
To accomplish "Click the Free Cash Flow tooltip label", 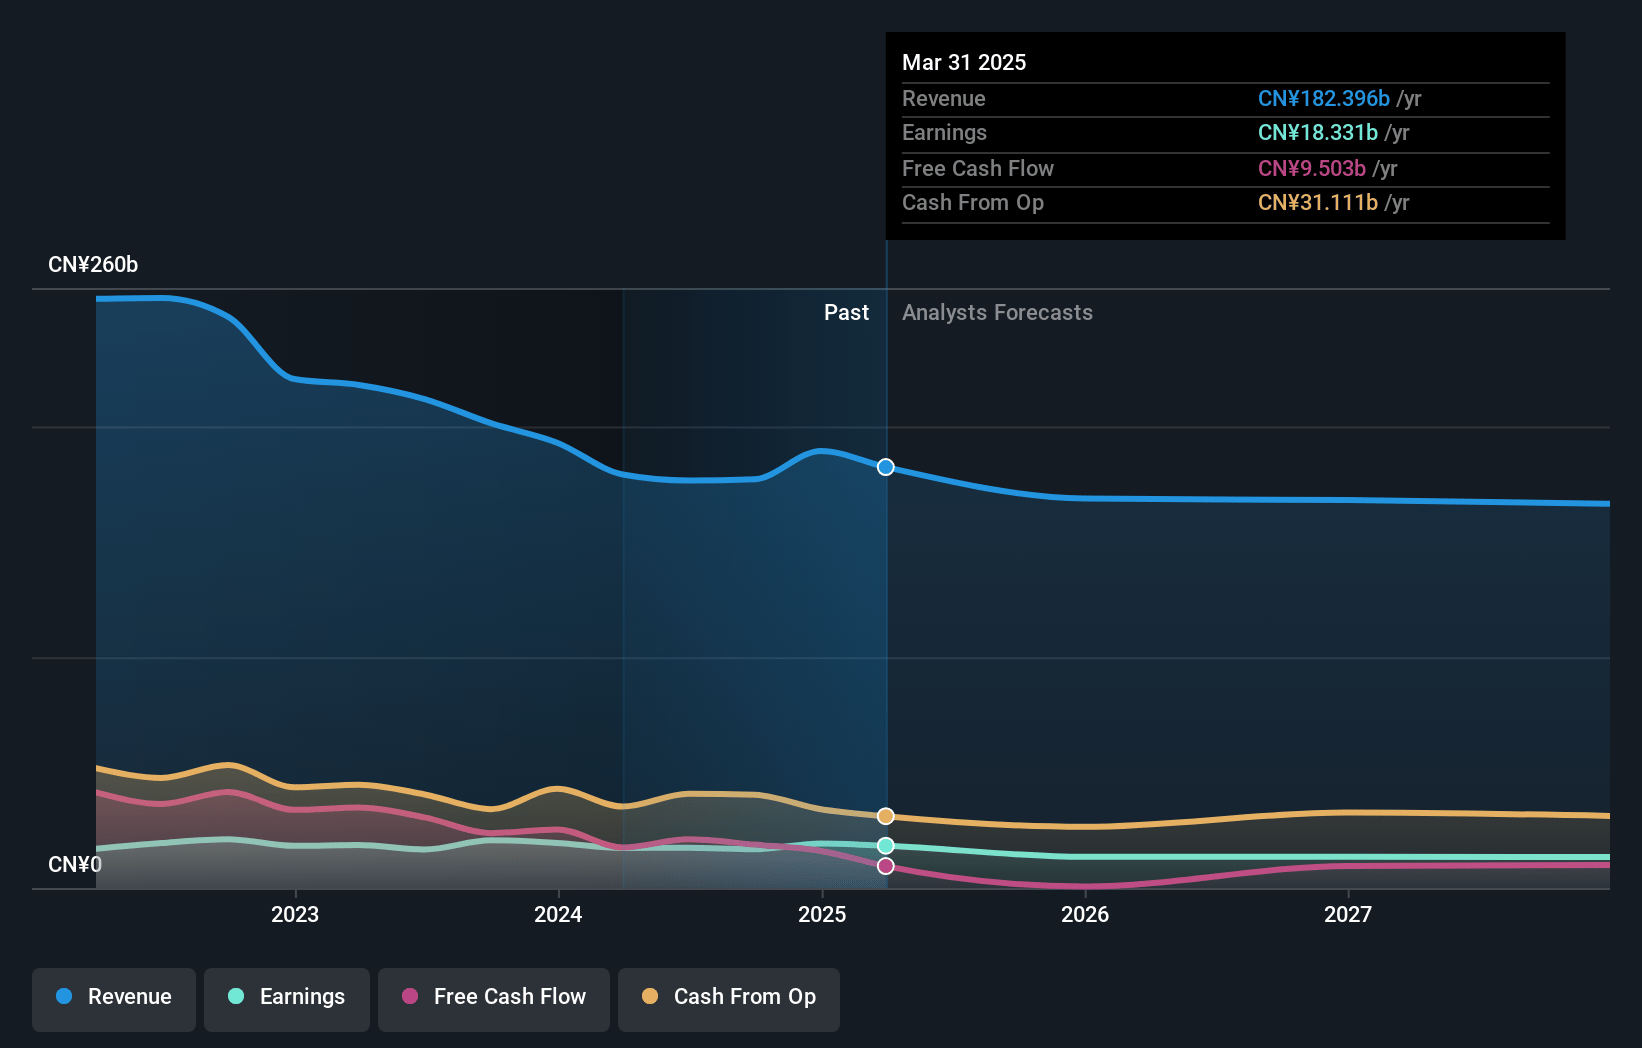I will [x=978, y=168].
